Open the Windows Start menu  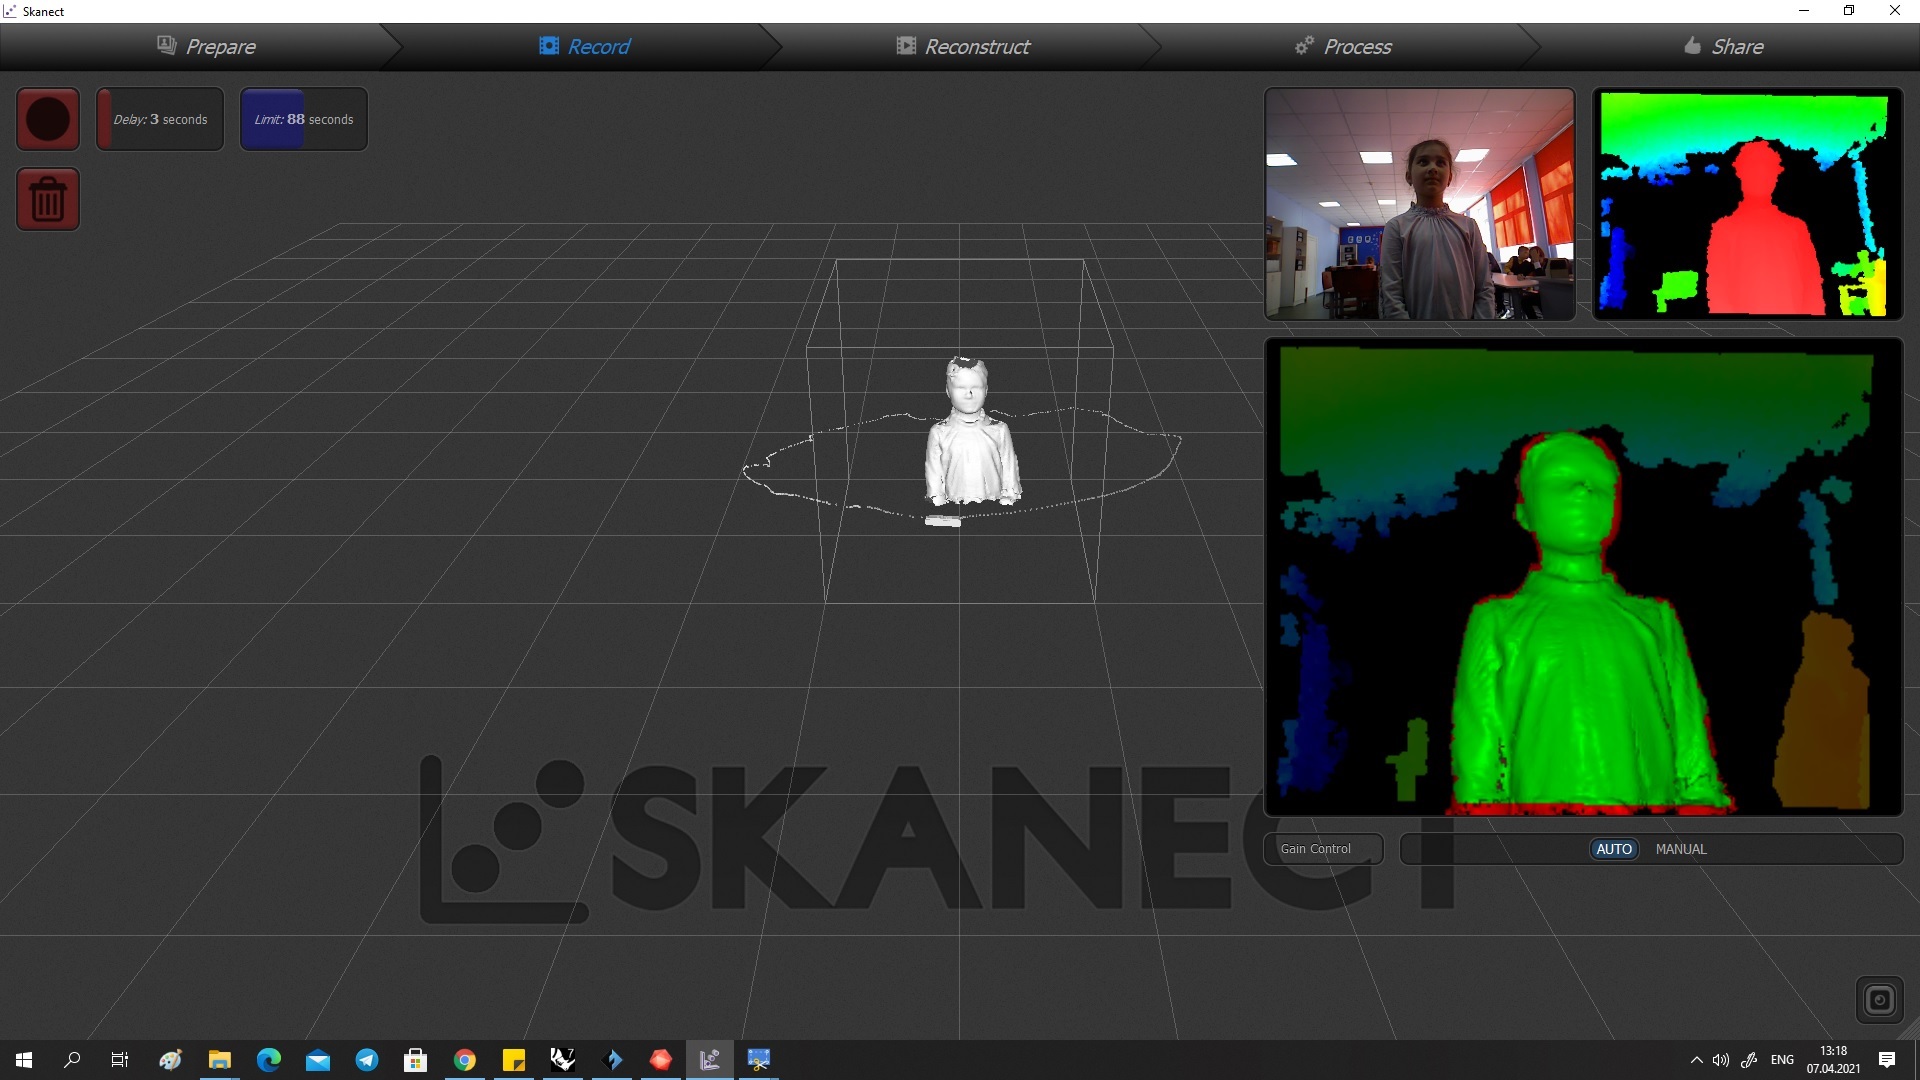pos(24,1060)
